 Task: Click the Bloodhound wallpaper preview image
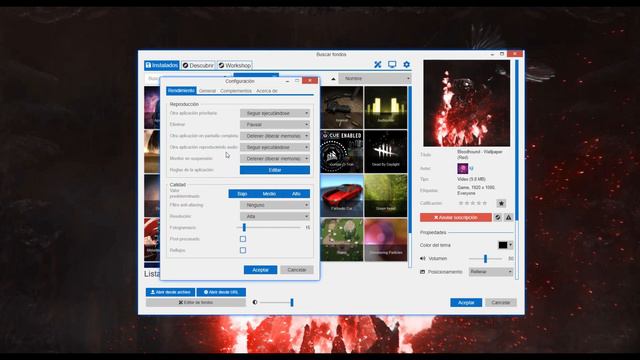point(467,103)
